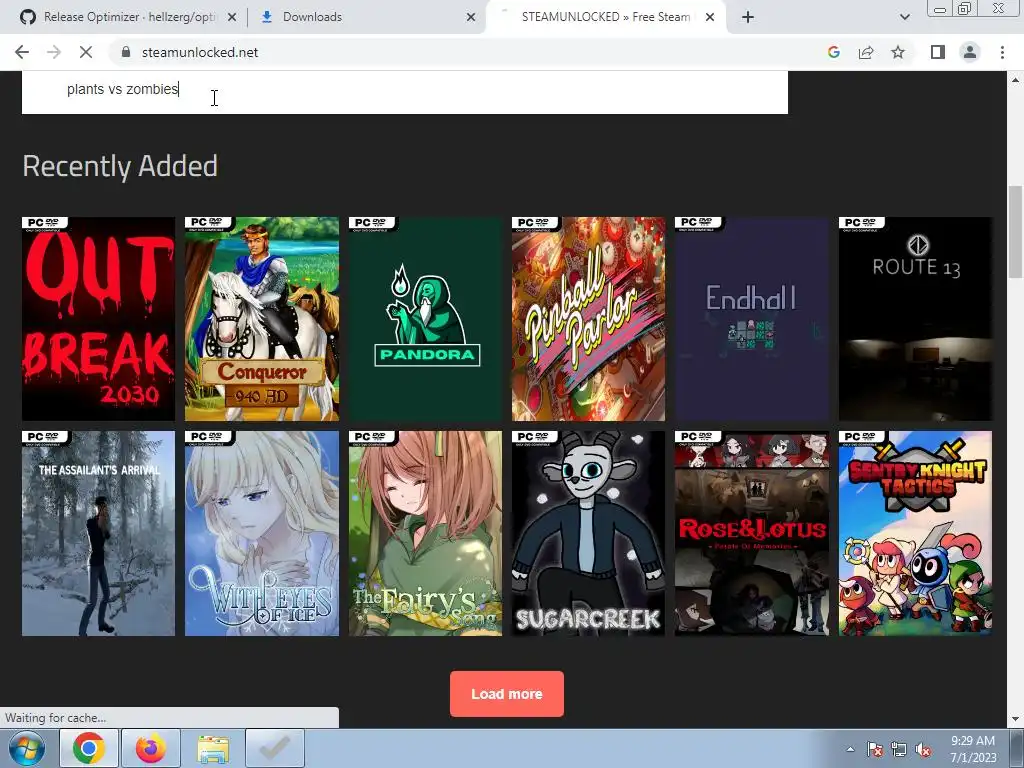
Task: Click the Google icon in address bar
Action: point(833,52)
